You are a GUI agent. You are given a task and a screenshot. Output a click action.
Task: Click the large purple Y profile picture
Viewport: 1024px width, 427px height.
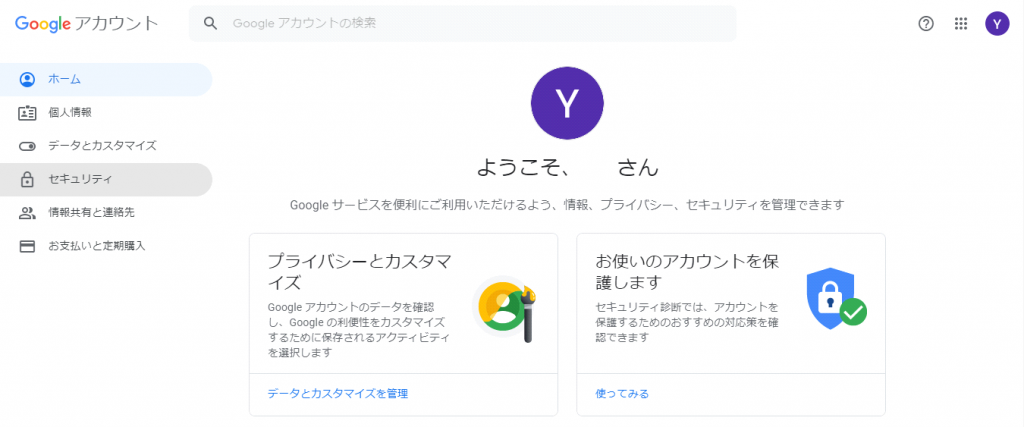(567, 103)
